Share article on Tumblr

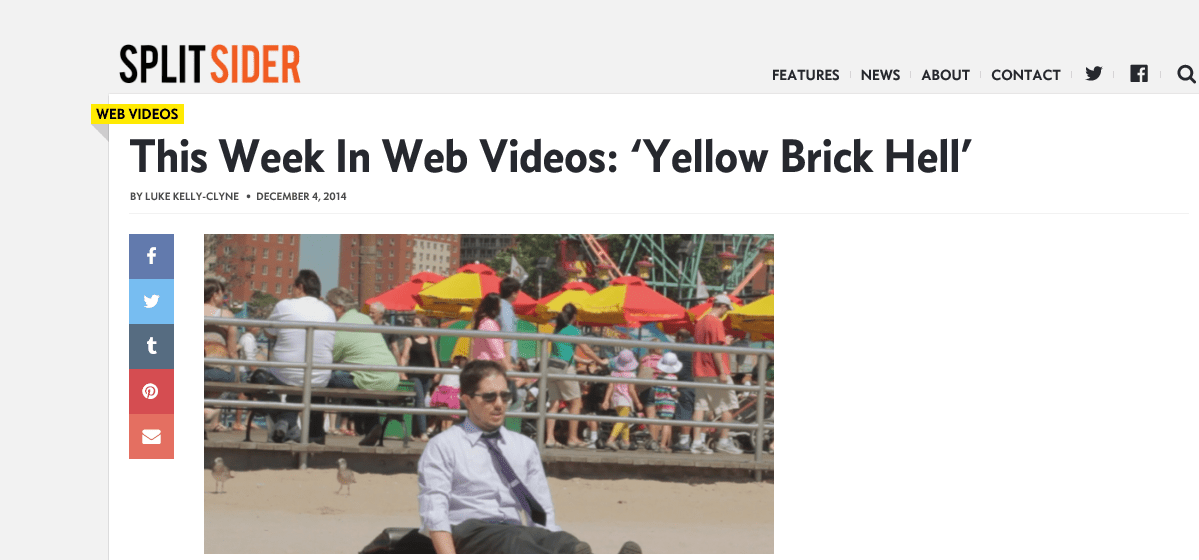tap(151, 347)
